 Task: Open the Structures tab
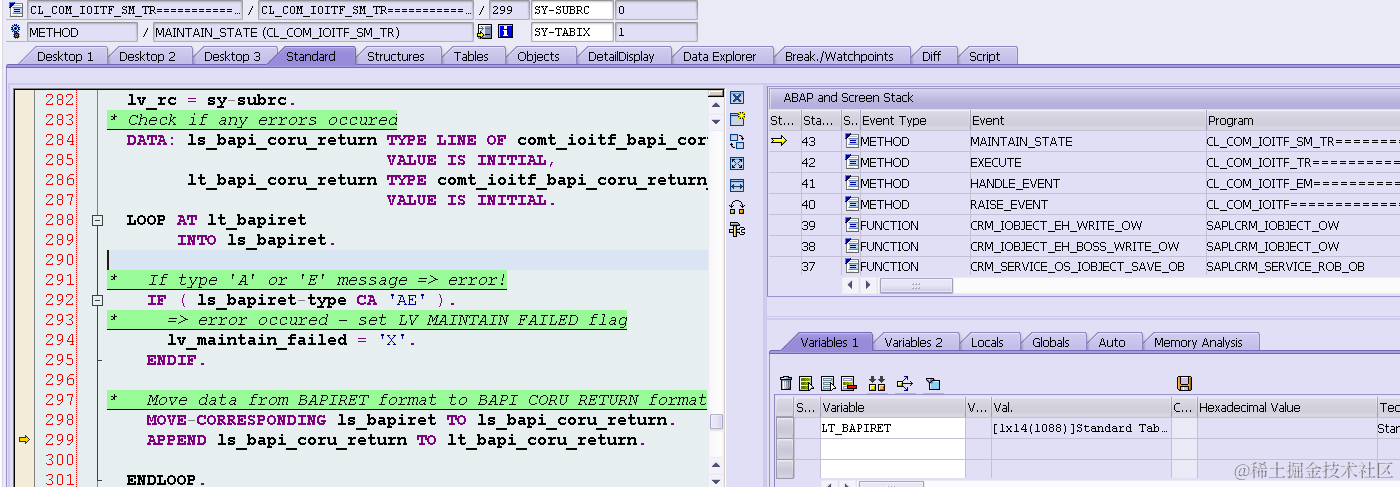pos(396,56)
